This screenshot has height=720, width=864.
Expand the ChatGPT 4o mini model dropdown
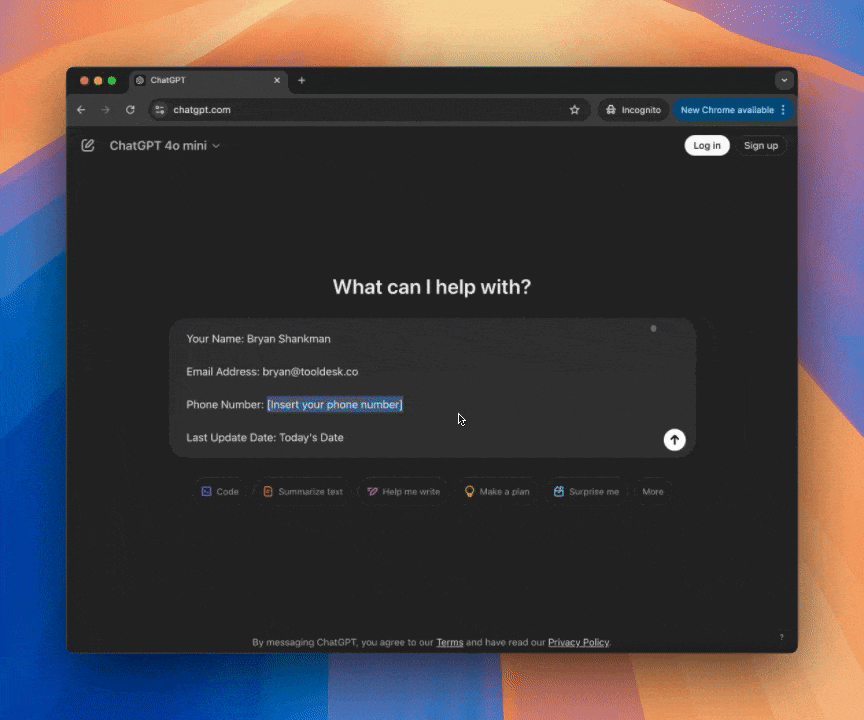pyautogui.click(x=164, y=146)
